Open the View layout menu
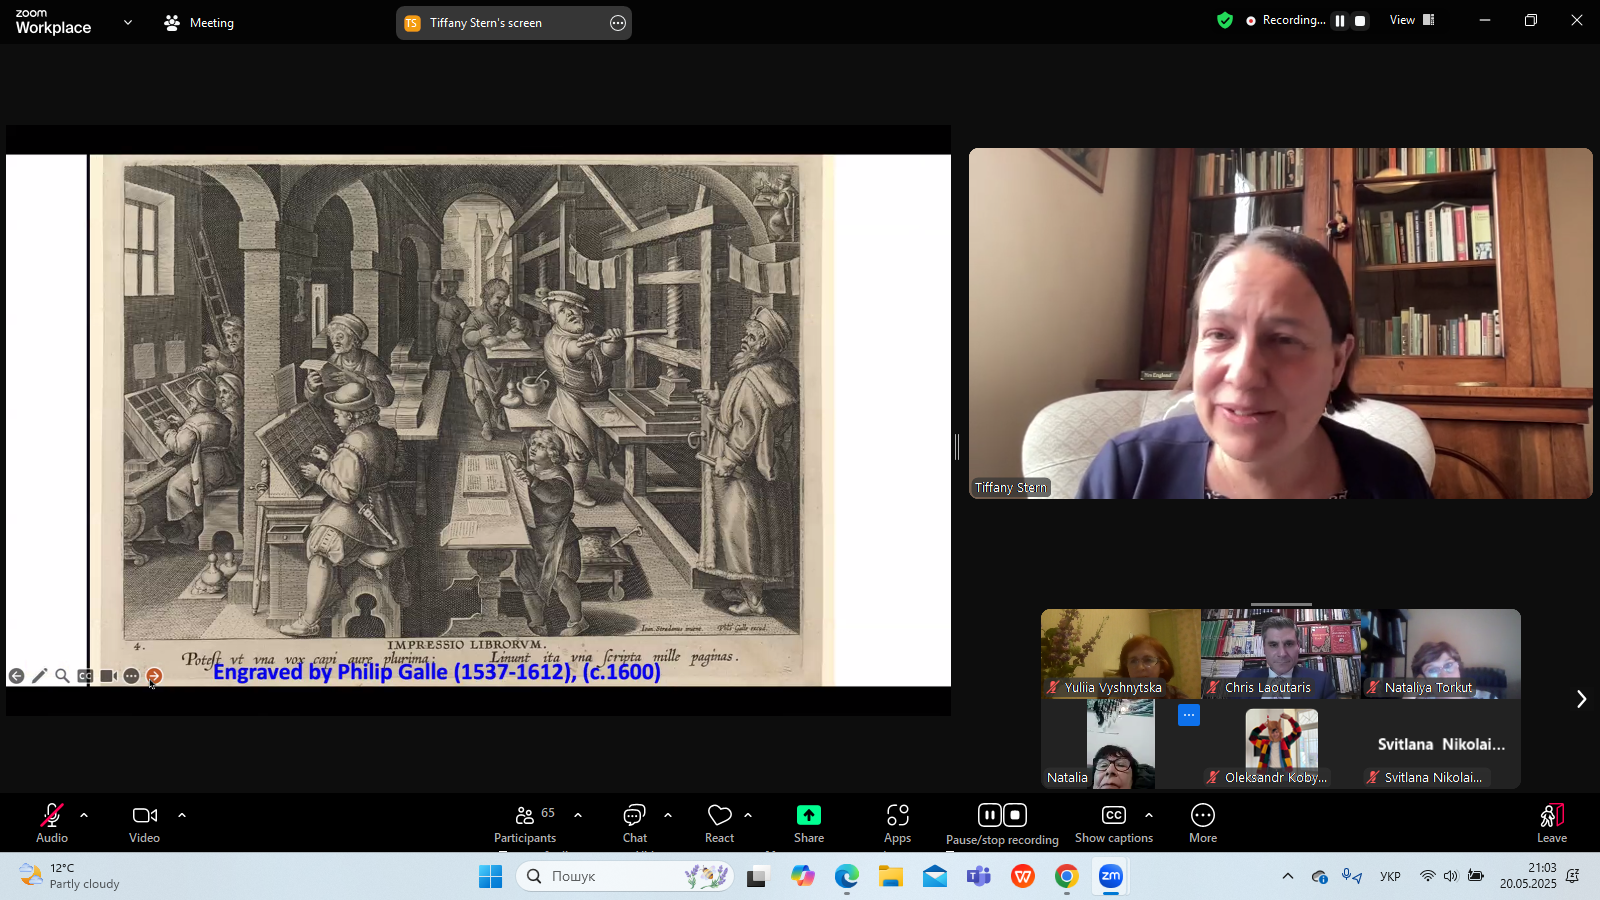Image resolution: width=1600 pixels, height=900 pixels. point(1411,20)
